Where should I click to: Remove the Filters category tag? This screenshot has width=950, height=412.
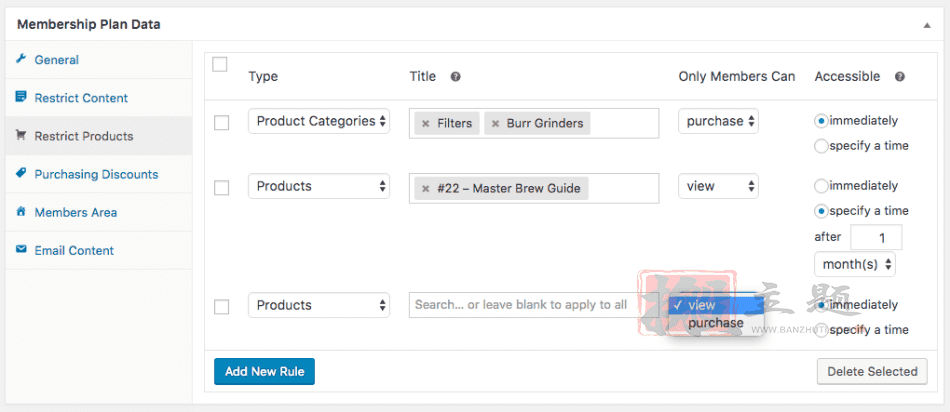coord(425,124)
